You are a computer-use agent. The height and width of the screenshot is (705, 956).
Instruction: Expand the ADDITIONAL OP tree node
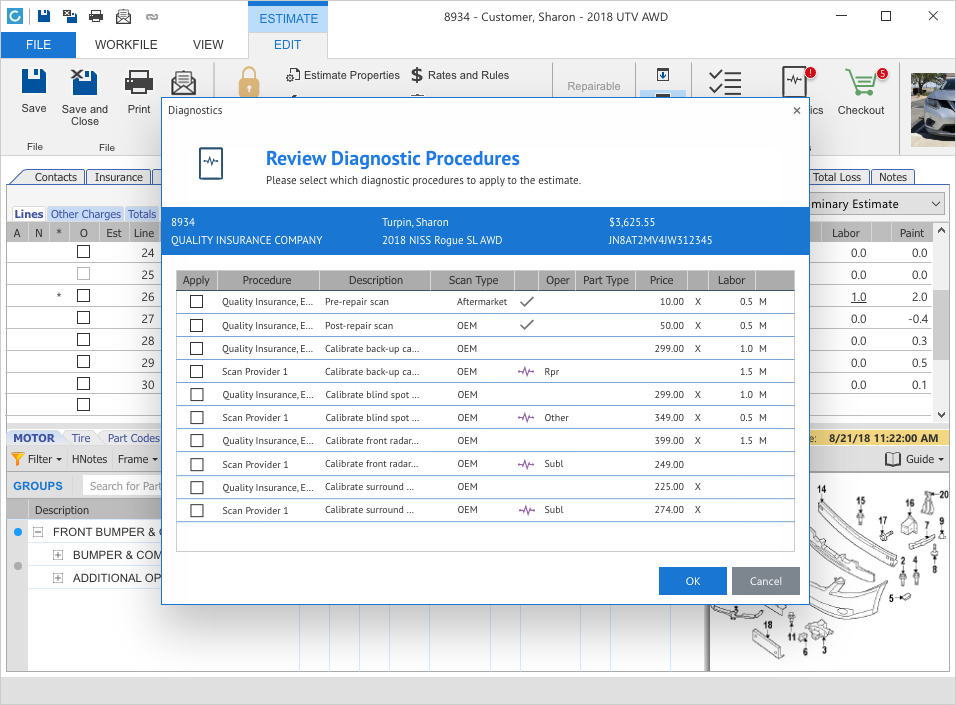[58, 578]
